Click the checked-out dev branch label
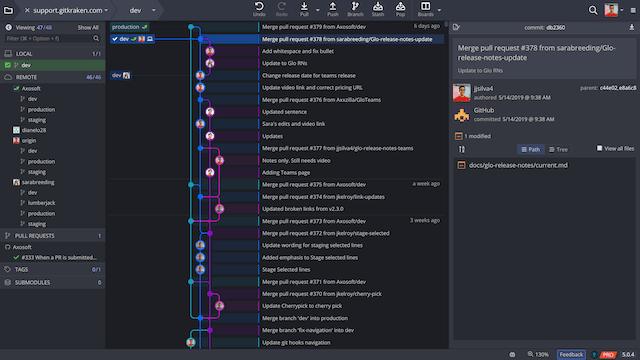 tap(132, 39)
